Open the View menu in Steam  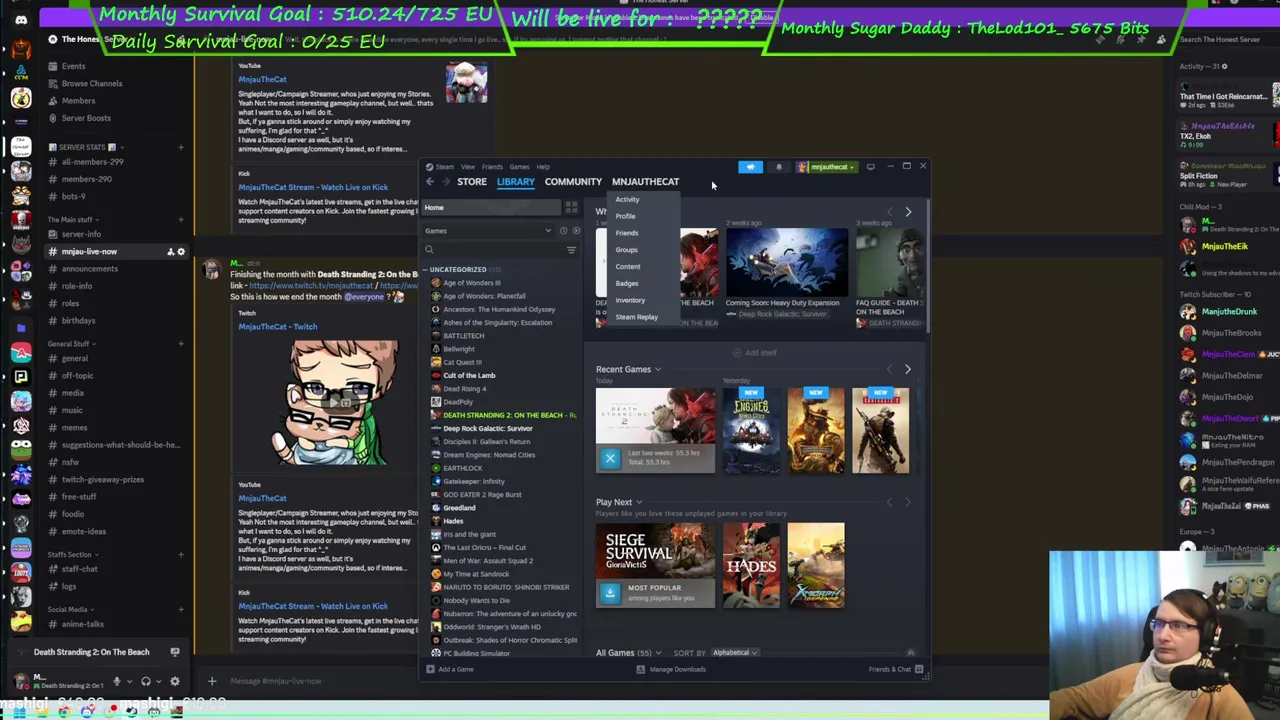(468, 167)
